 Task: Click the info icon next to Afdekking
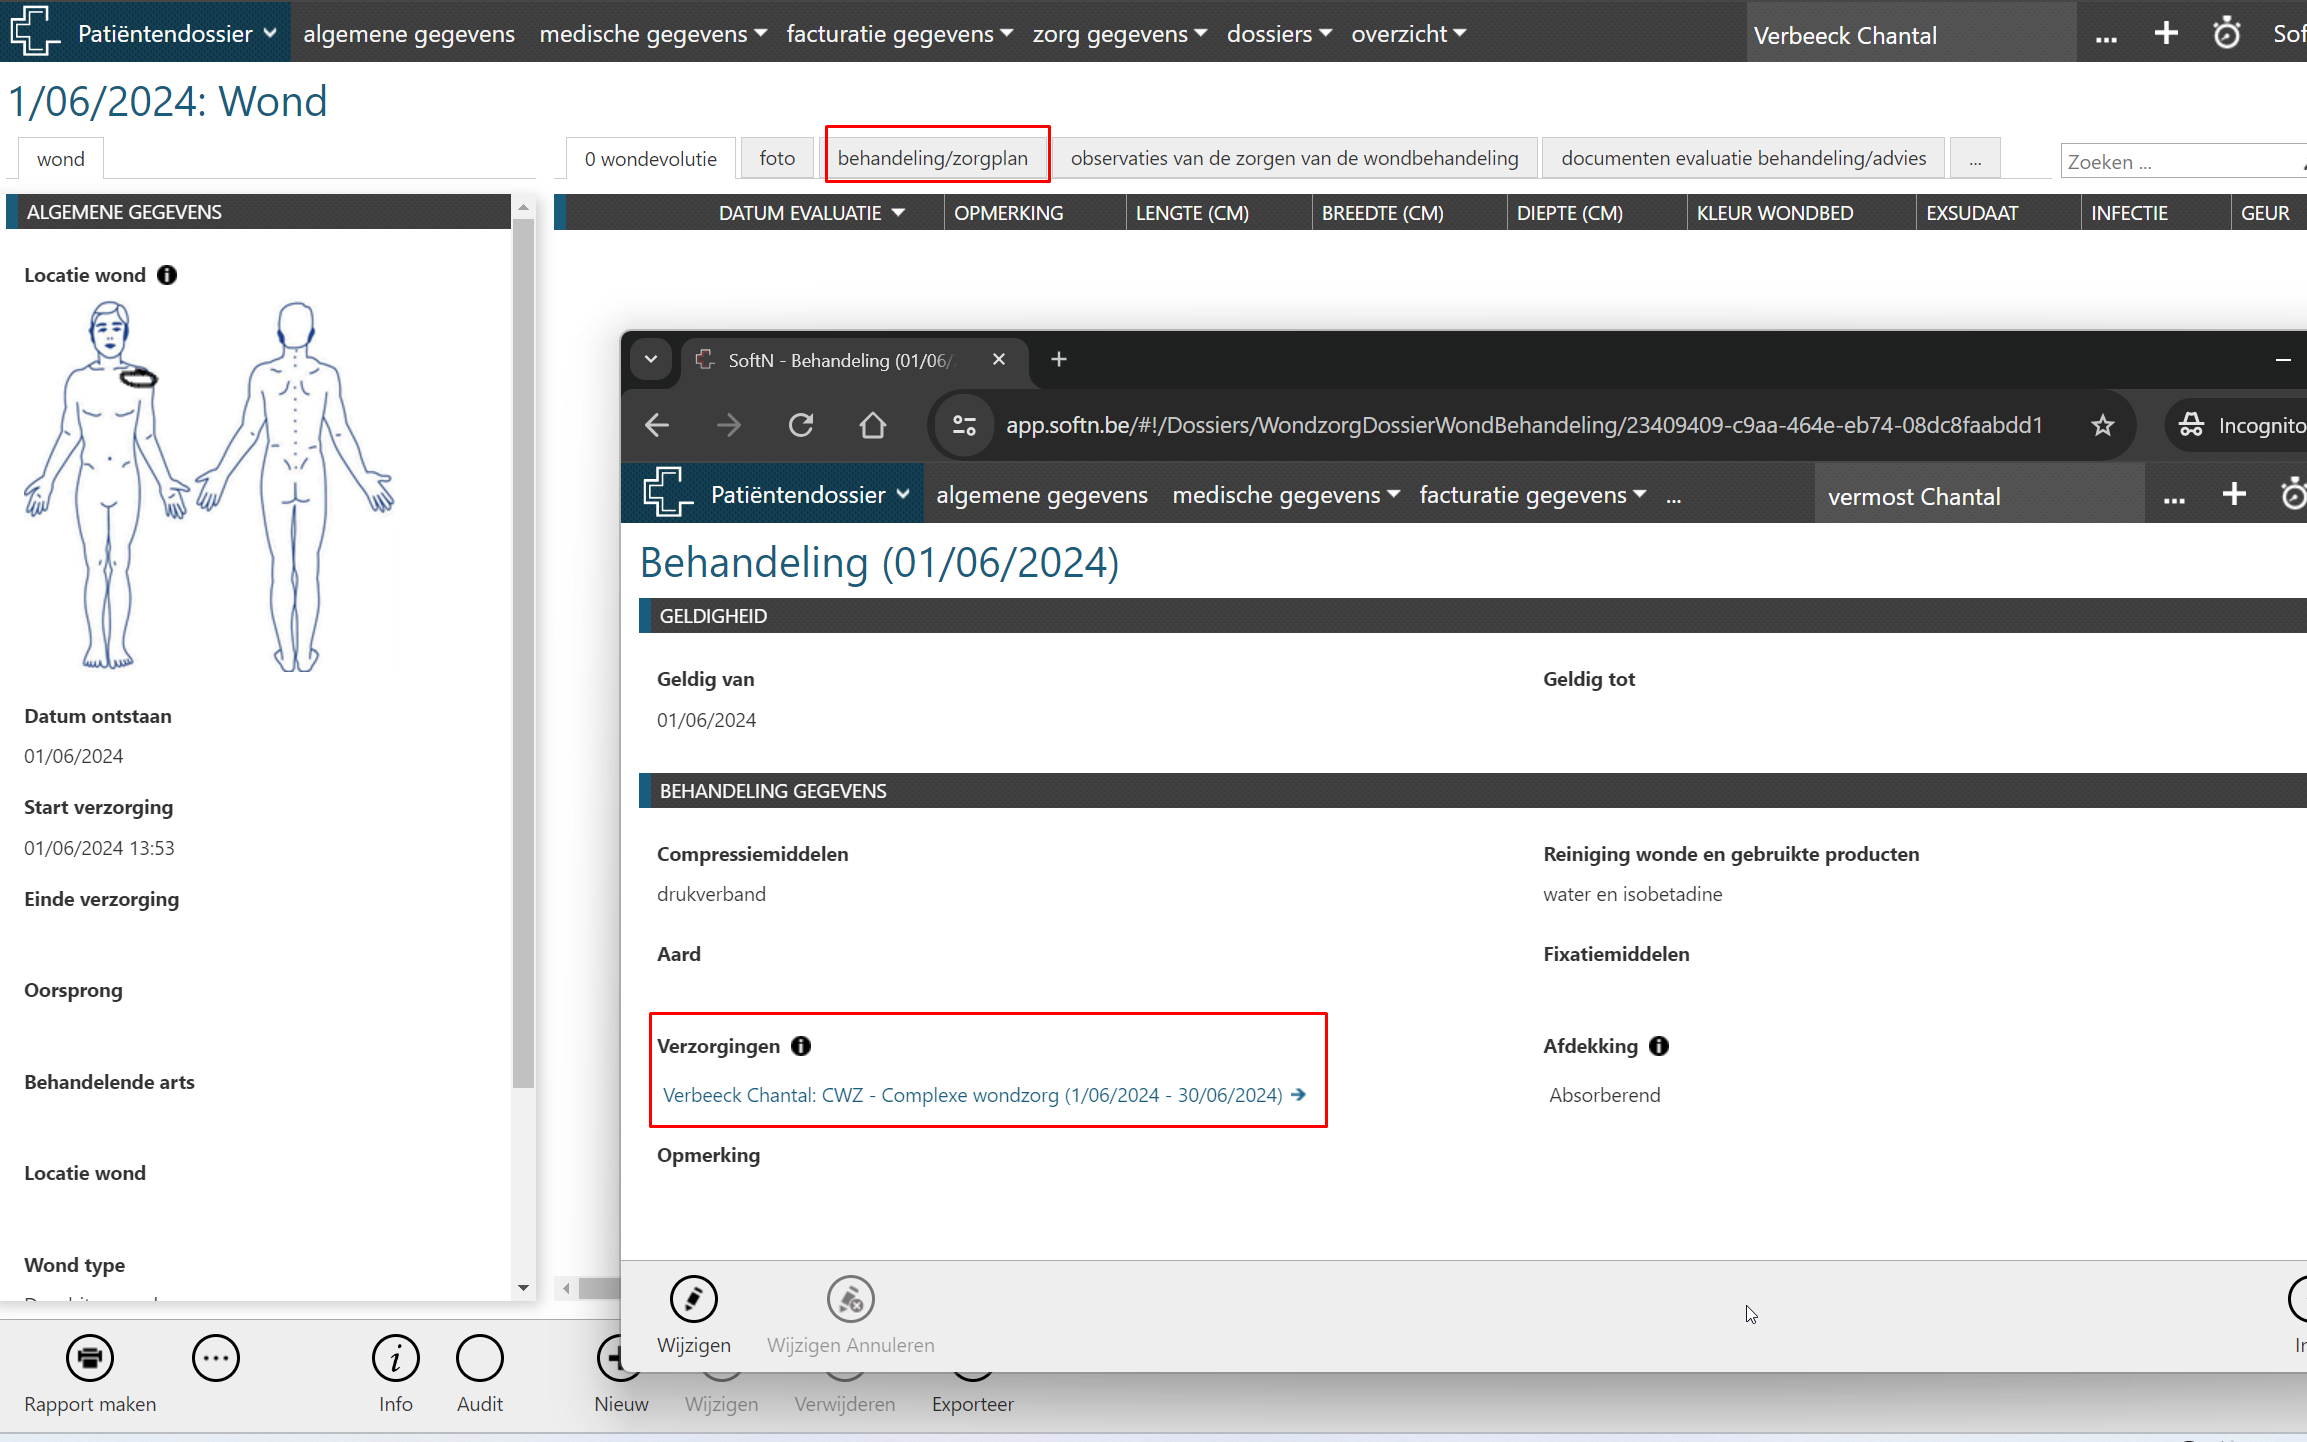tap(1659, 1046)
